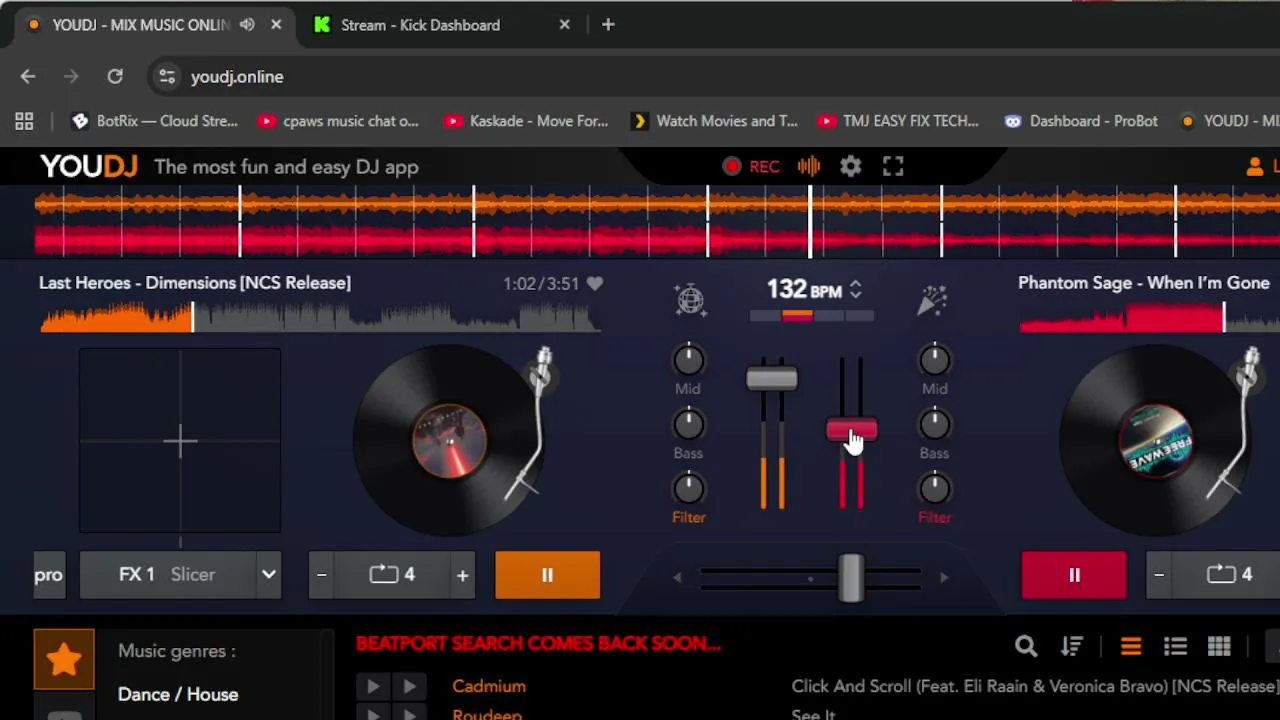
Task: Decrease the right deck loop length
Action: (1159, 575)
